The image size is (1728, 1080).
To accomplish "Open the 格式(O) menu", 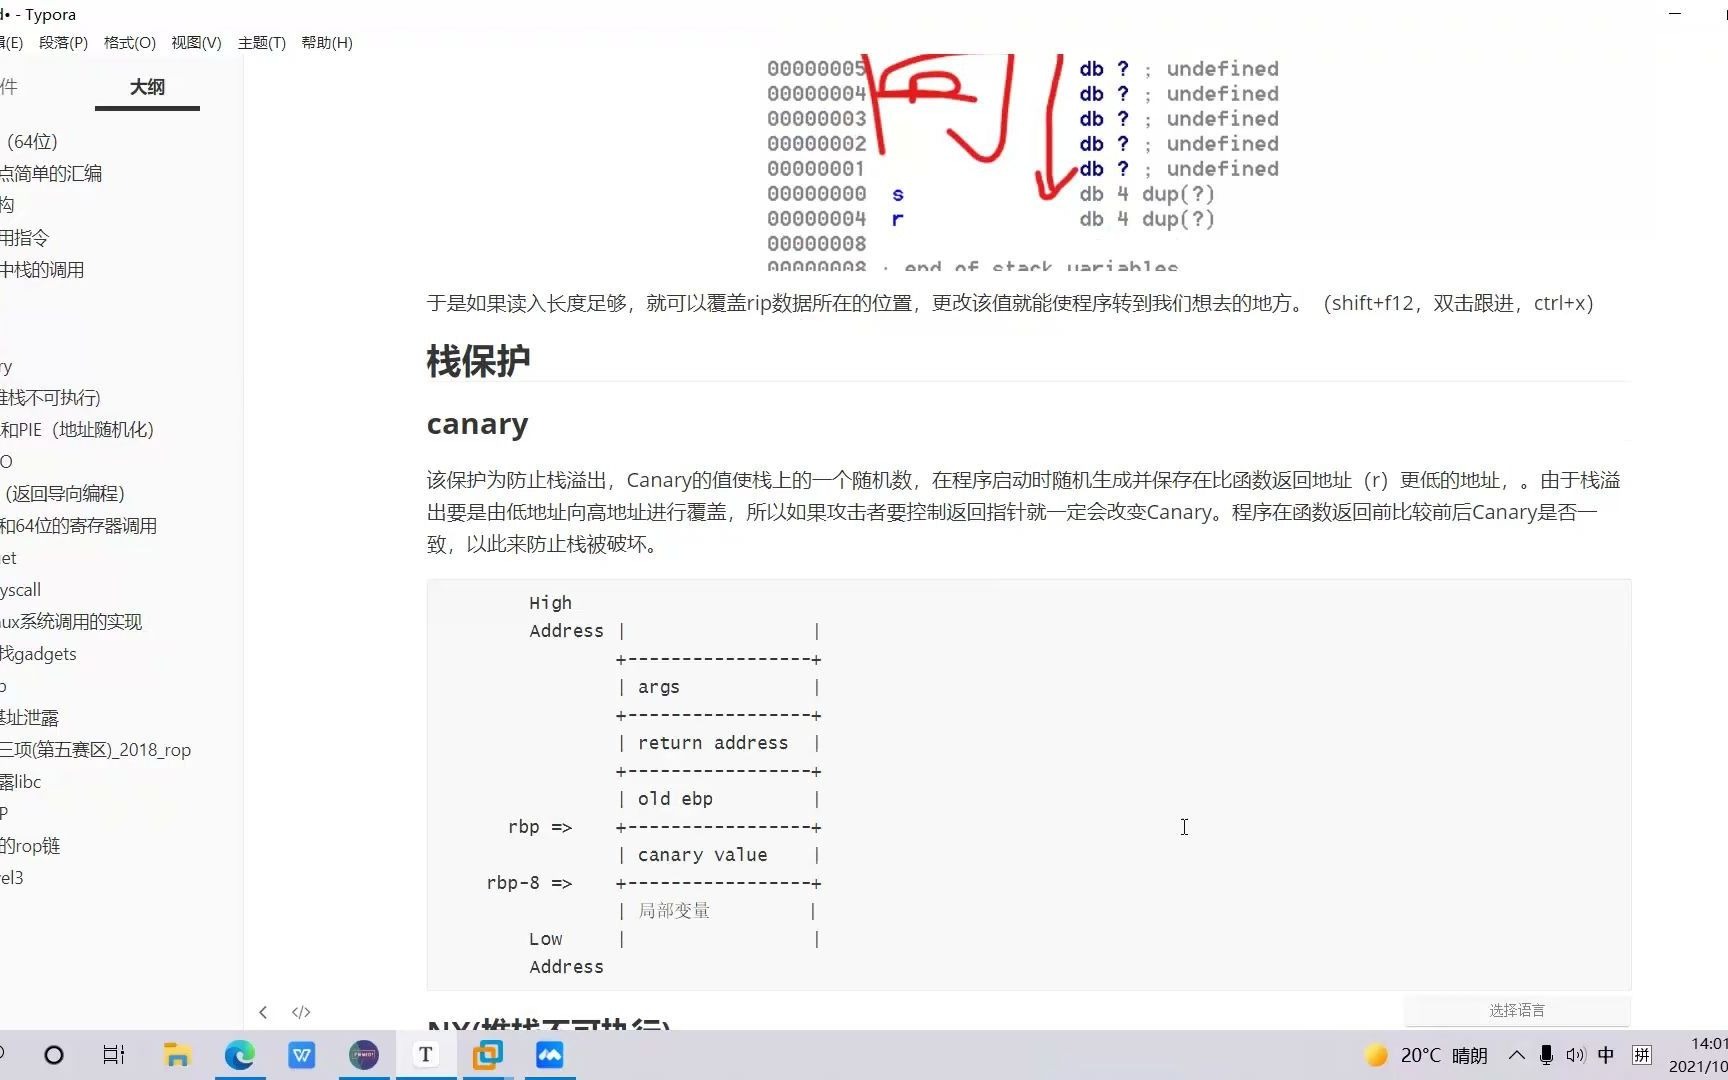I will (130, 43).
